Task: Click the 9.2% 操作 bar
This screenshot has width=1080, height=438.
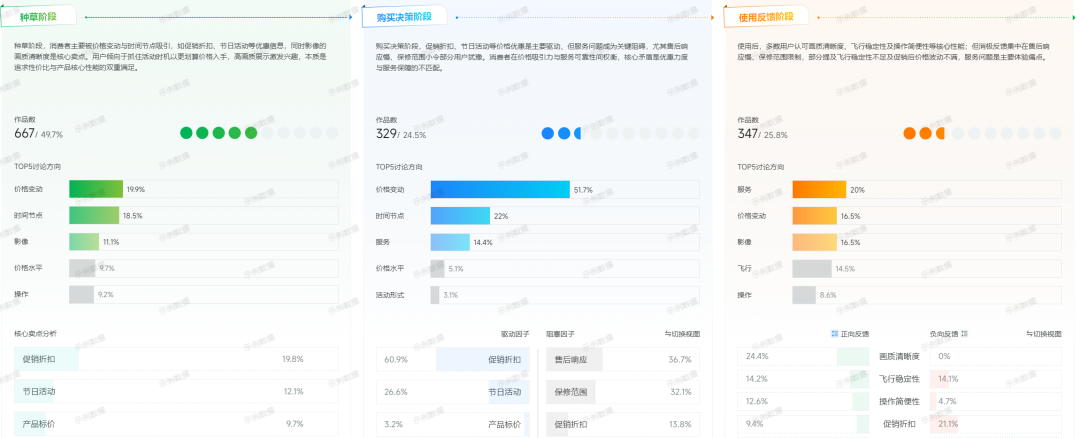Action: click(x=81, y=294)
